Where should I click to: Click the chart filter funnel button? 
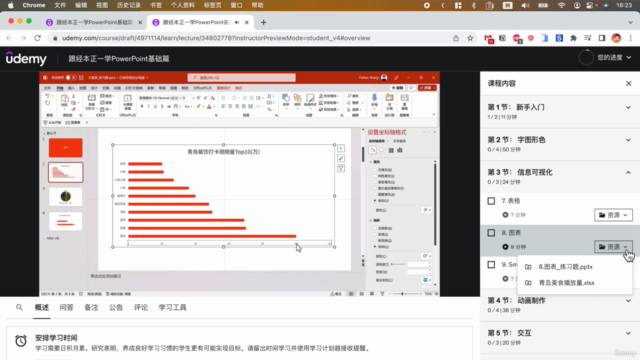341,169
